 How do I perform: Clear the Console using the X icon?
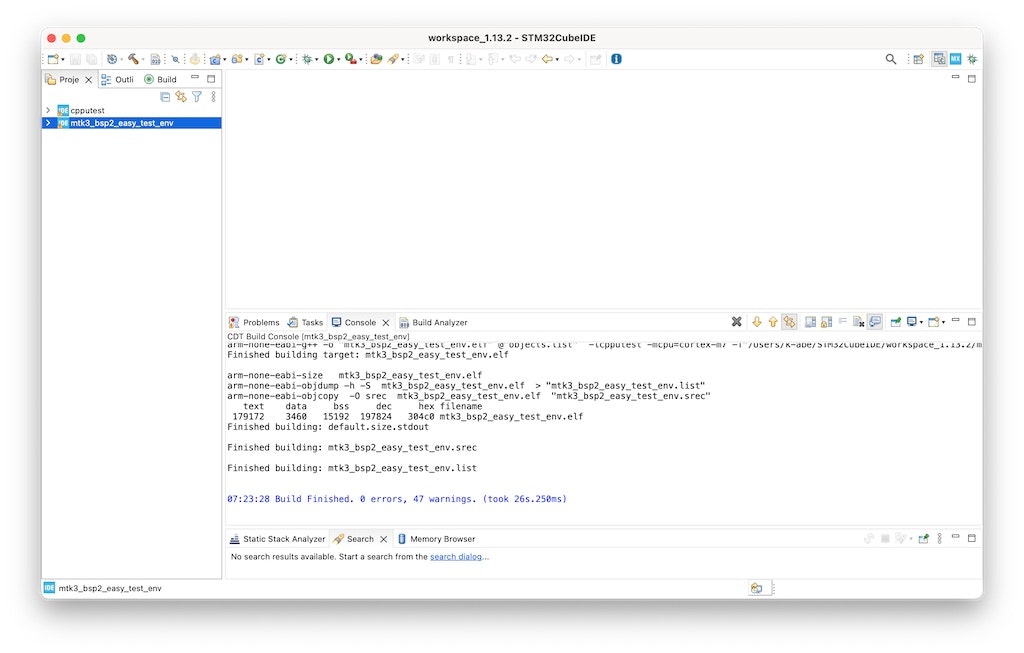(x=736, y=322)
